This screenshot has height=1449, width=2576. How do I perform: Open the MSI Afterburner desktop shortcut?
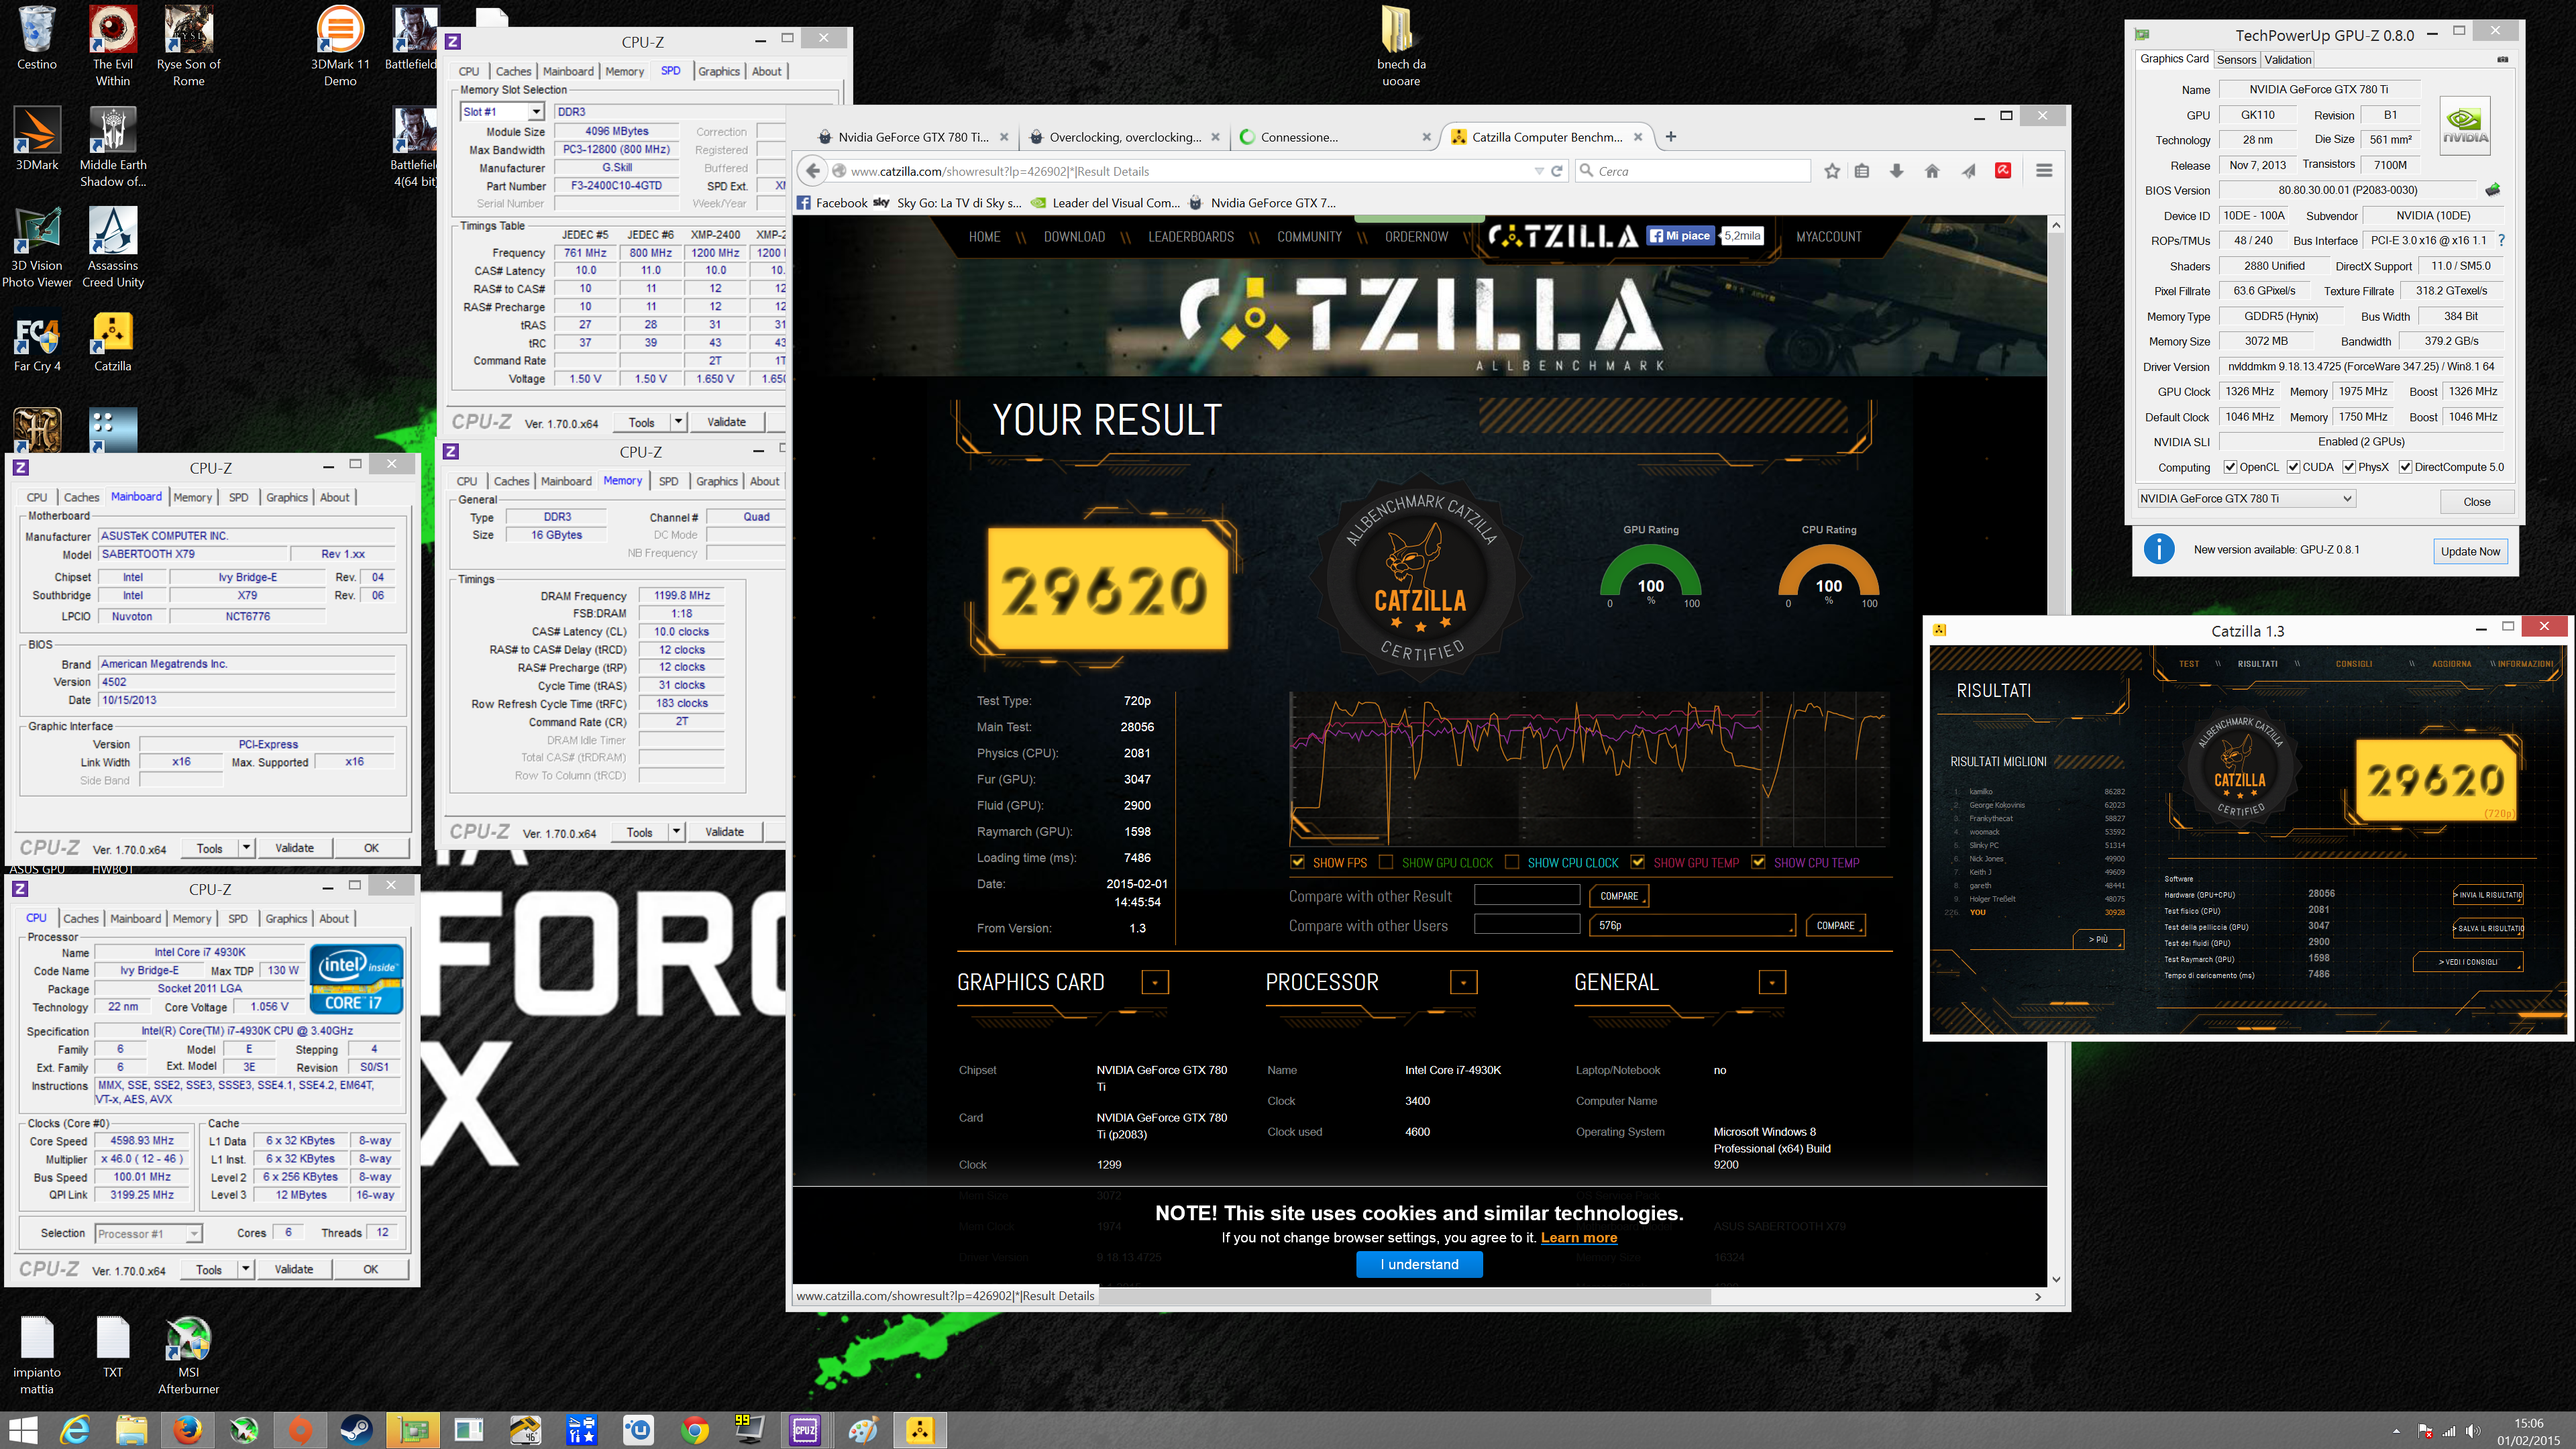(x=188, y=1356)
